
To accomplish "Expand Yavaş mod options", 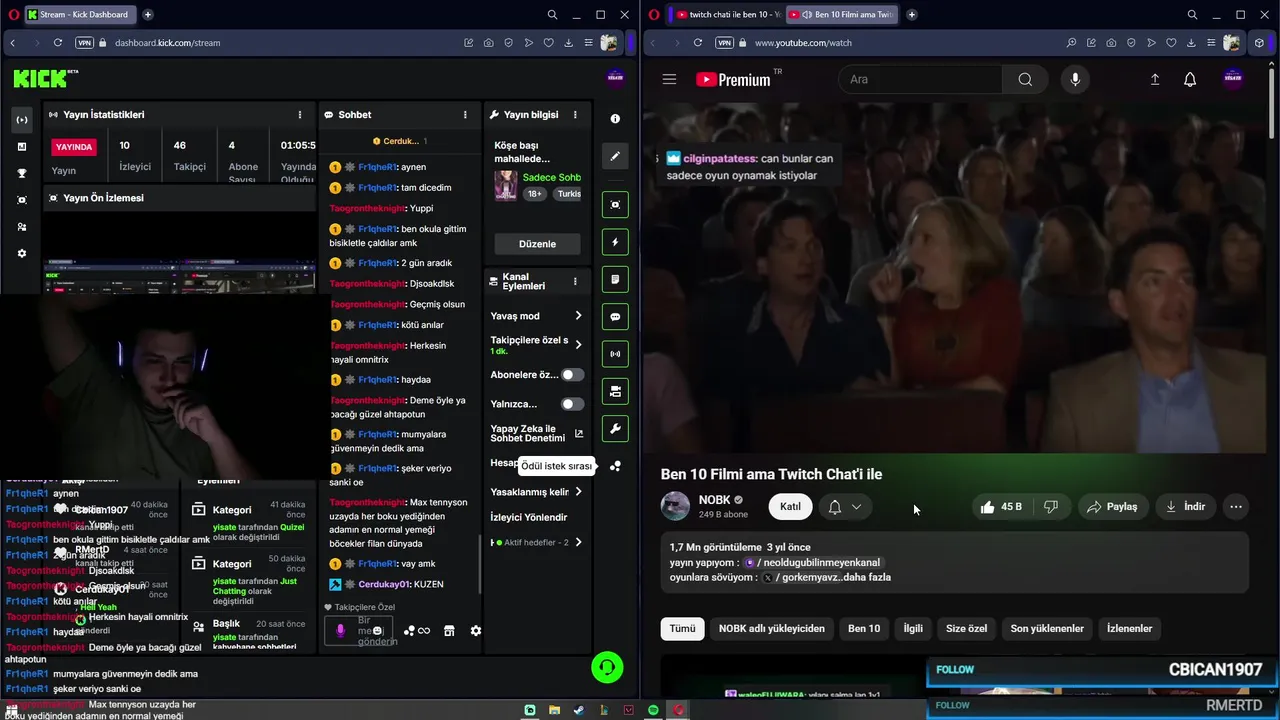I will [578, 316].
